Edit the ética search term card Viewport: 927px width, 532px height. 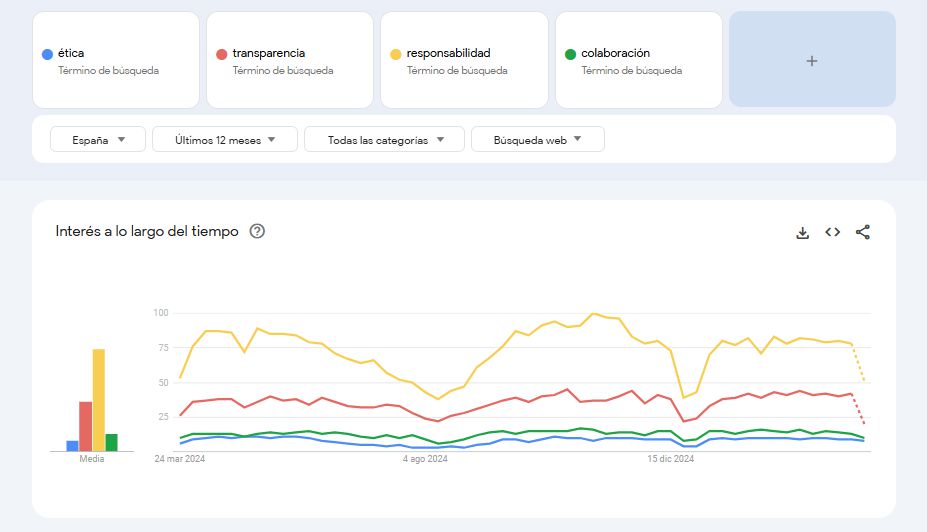coord(116,60)
